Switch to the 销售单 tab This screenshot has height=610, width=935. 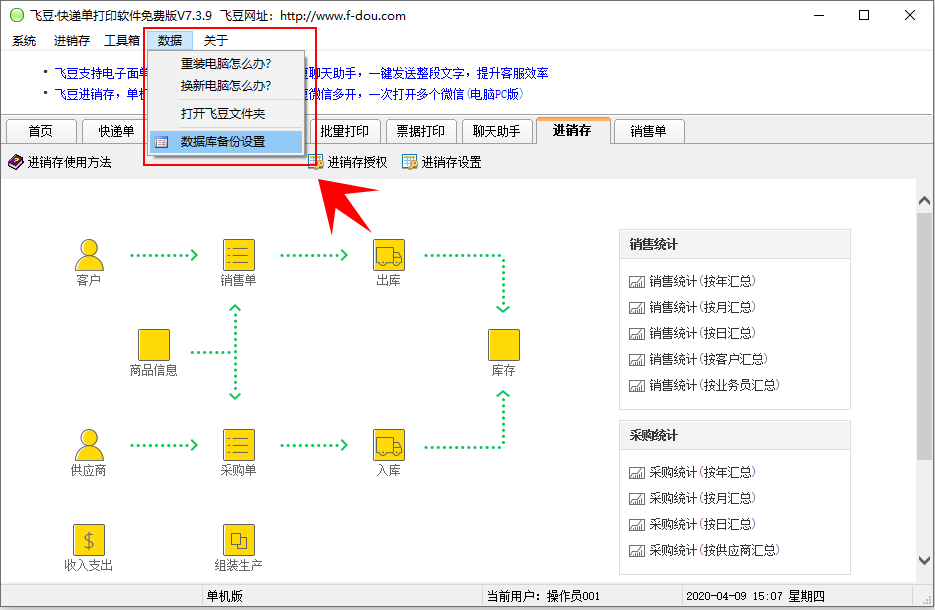649,131
